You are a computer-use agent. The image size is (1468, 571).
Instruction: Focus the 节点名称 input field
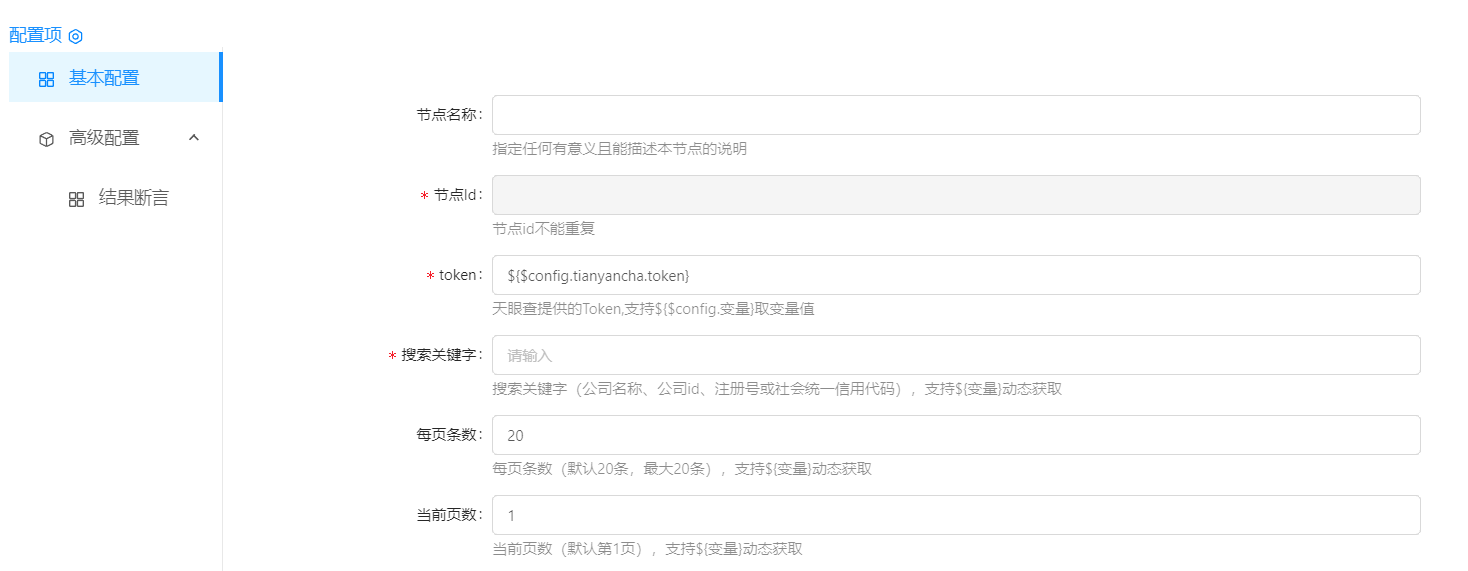pyautogui.click(x=955, y=115)
